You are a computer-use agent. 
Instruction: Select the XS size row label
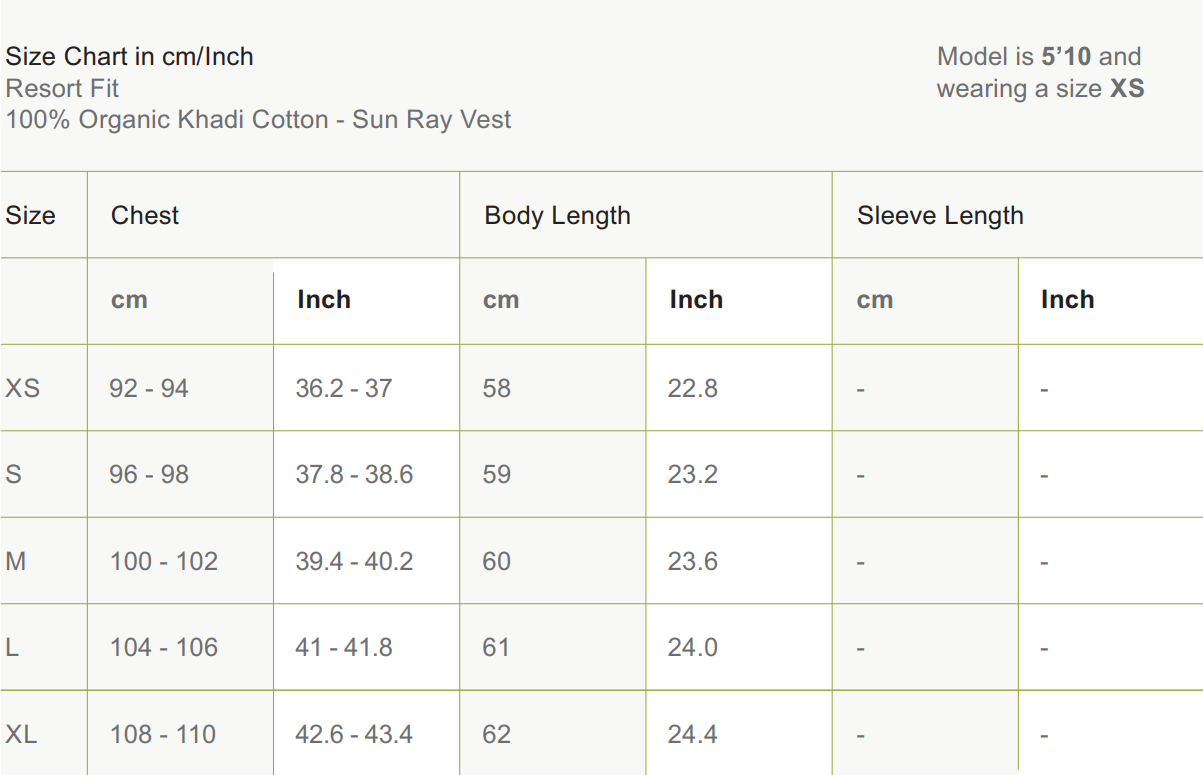click(x=23, y=388)
